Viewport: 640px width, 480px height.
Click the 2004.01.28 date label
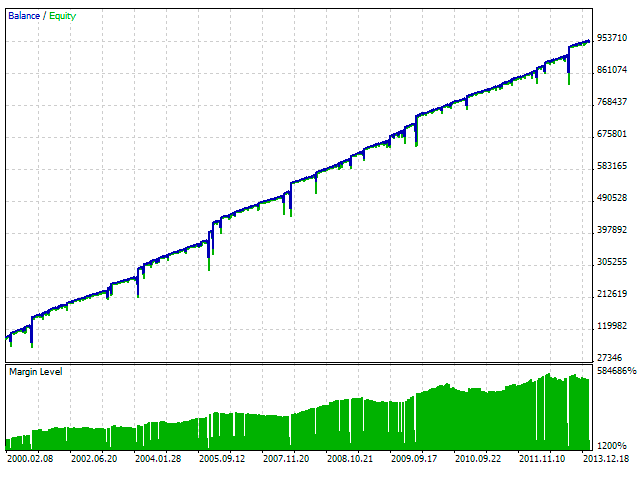click(158, 459)
